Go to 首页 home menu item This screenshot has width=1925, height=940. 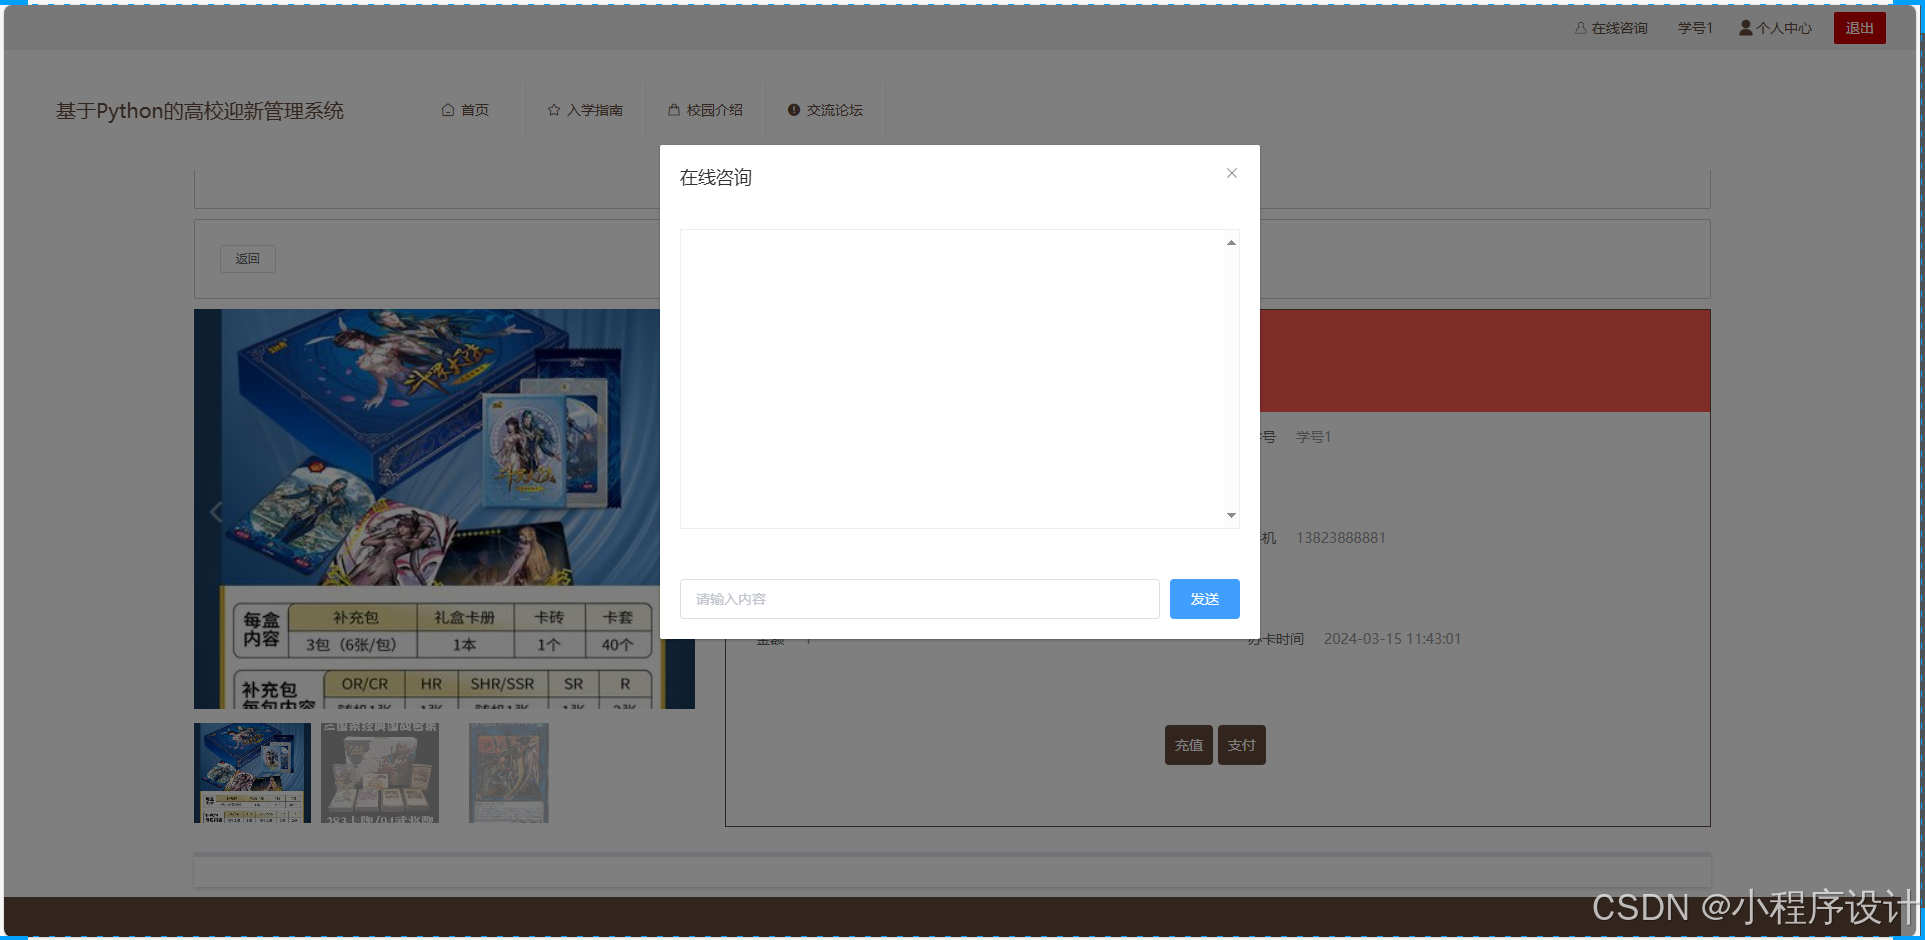465,110
